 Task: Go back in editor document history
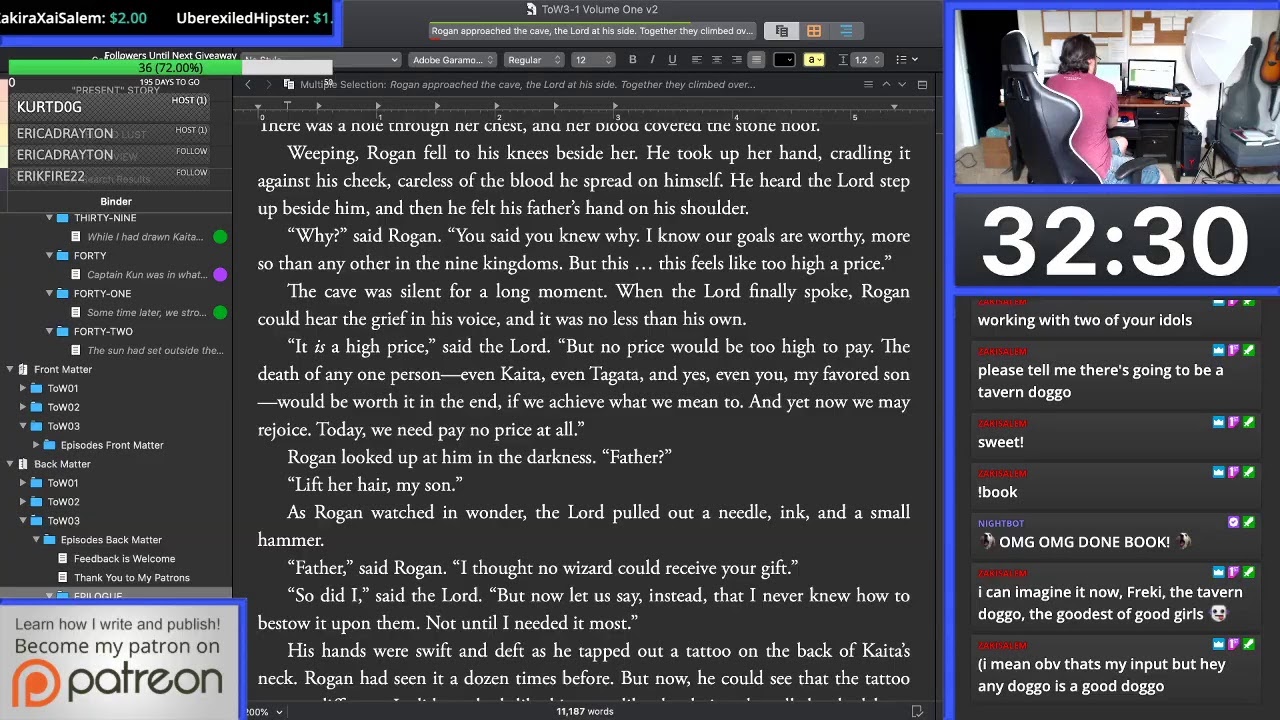coord(248,85)
